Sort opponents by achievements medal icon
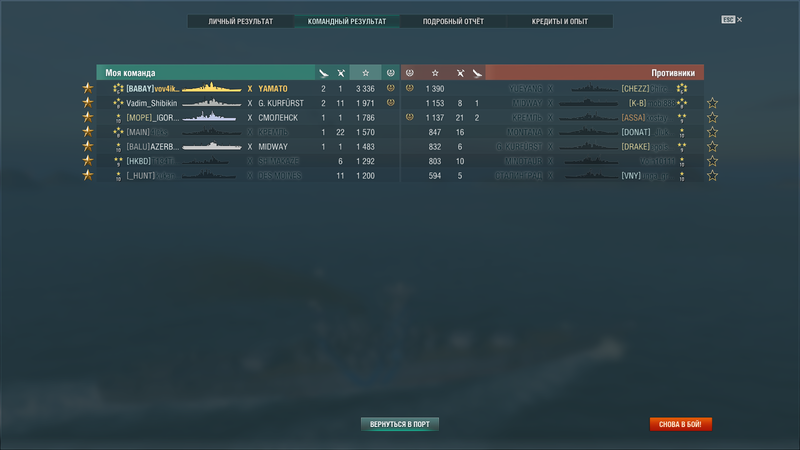The image size is (800, 450). pyautogui.click(x=410, y=73)
